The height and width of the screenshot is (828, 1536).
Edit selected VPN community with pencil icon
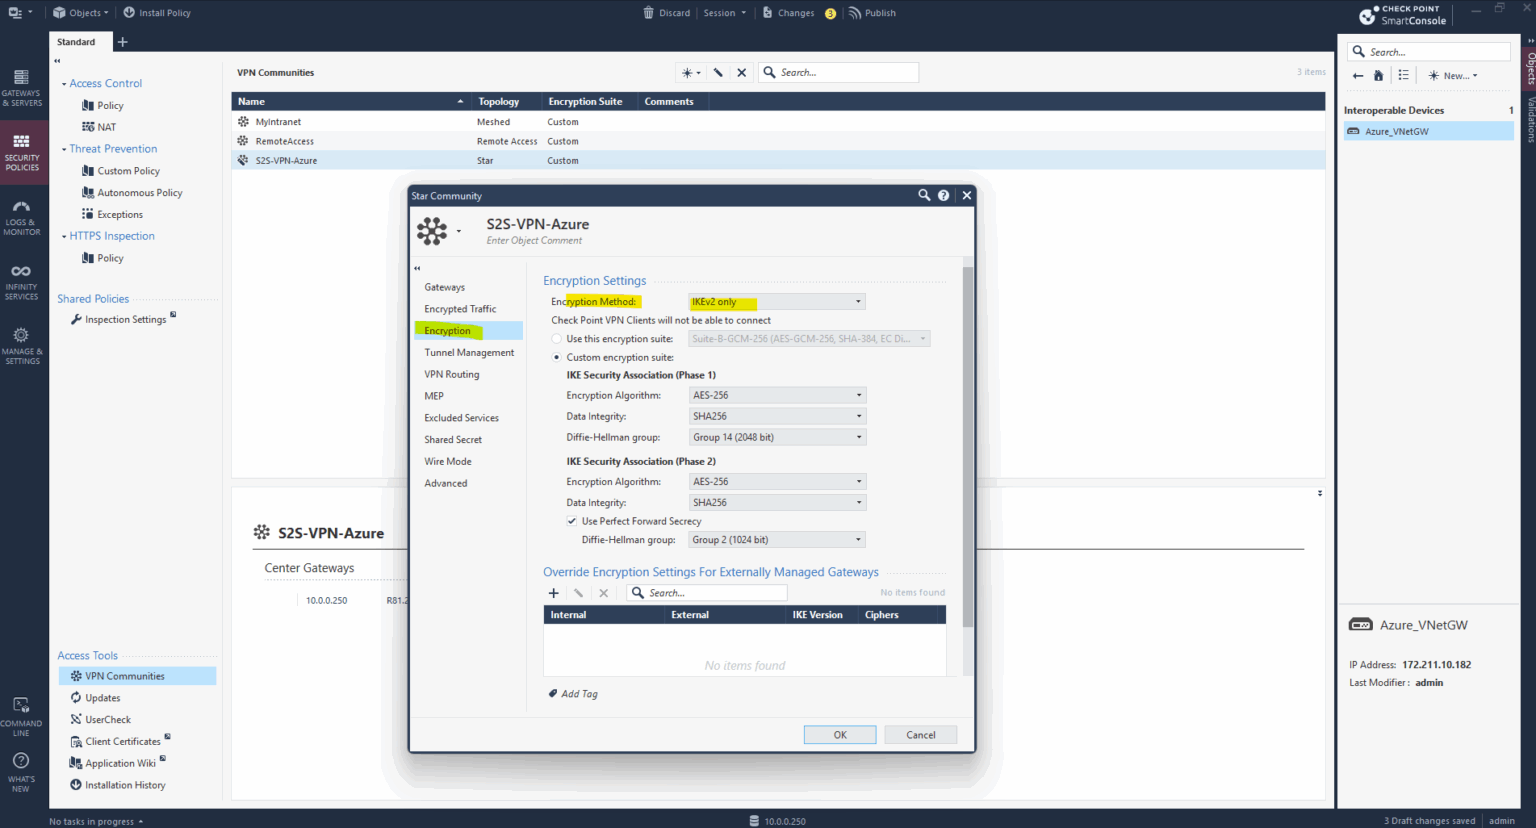coord(717,72)
